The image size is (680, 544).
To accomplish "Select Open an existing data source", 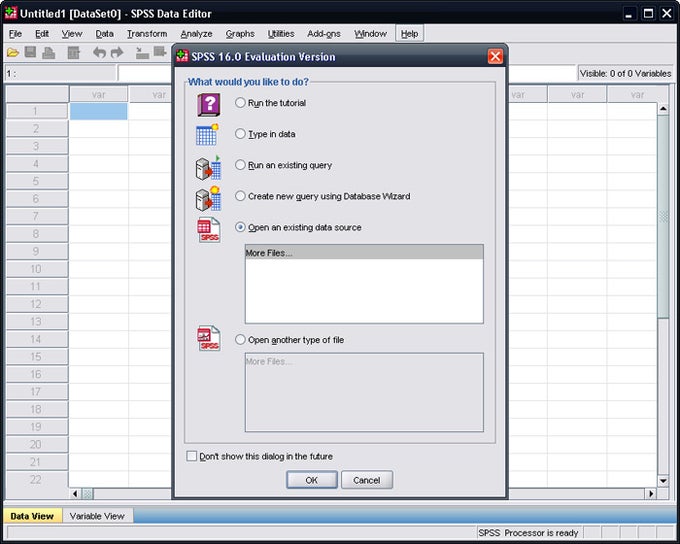I will coord(240,227).
